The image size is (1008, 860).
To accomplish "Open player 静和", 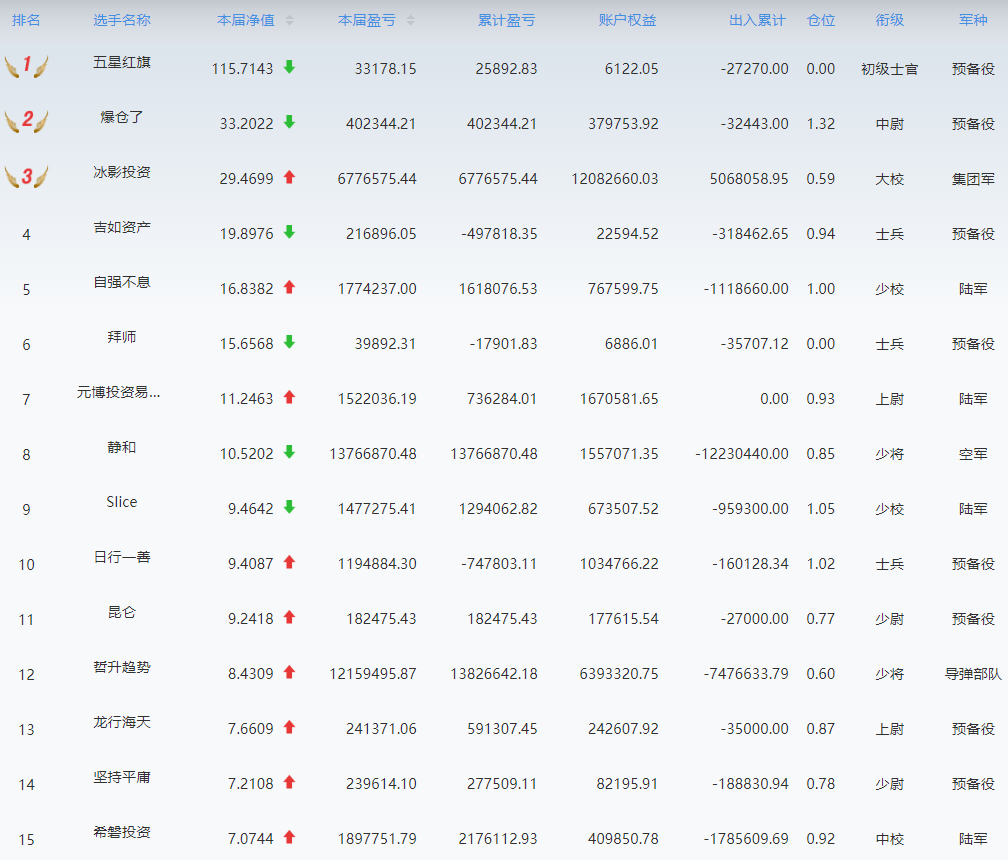I will pos(122,447).
